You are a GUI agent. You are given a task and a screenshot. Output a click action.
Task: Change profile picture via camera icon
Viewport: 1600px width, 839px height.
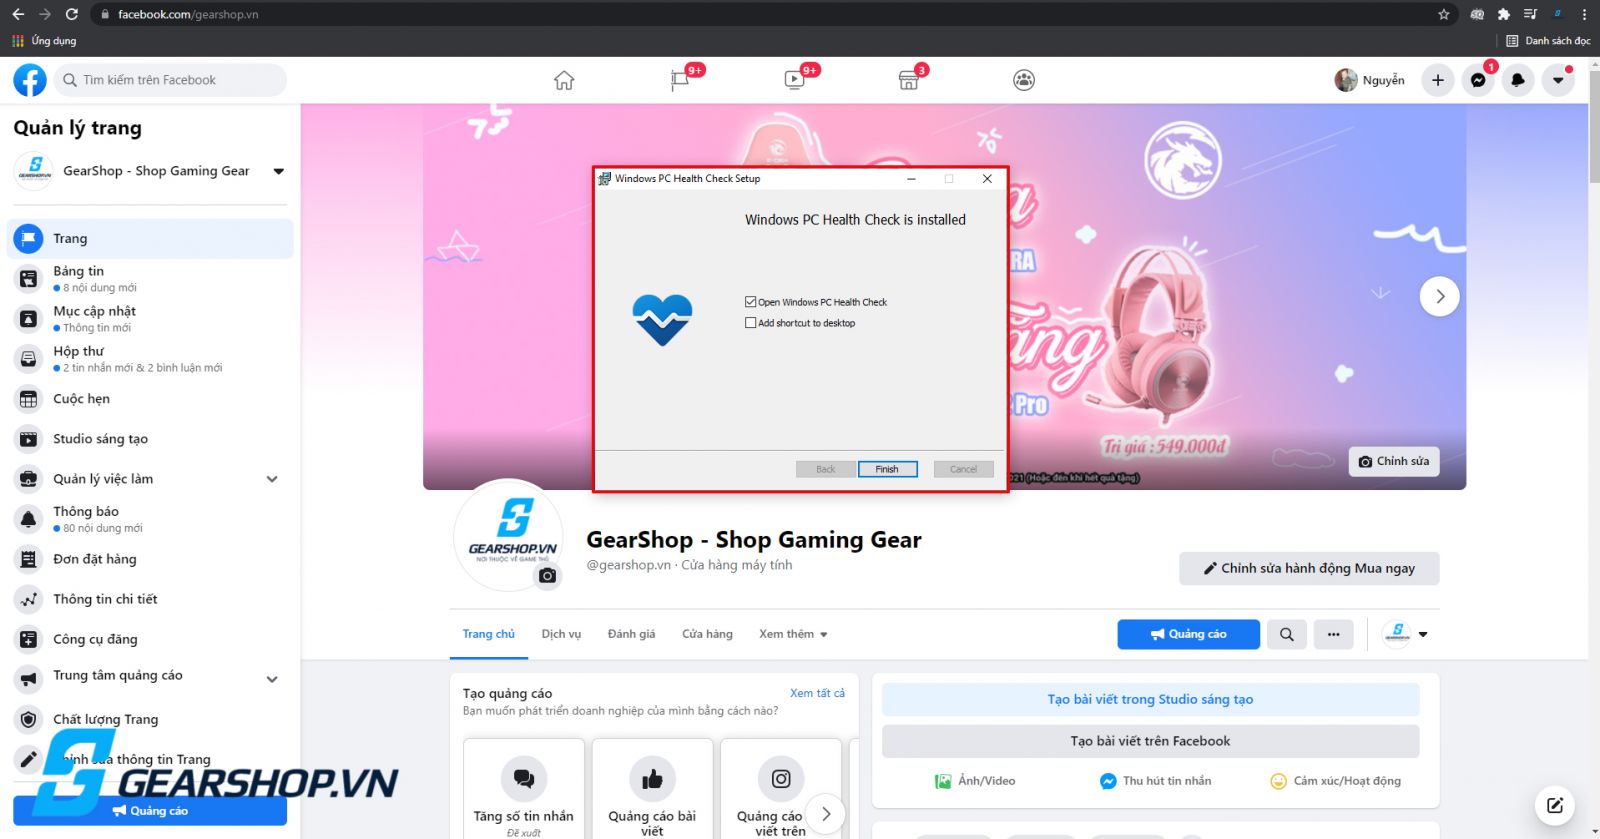(547, 575)
